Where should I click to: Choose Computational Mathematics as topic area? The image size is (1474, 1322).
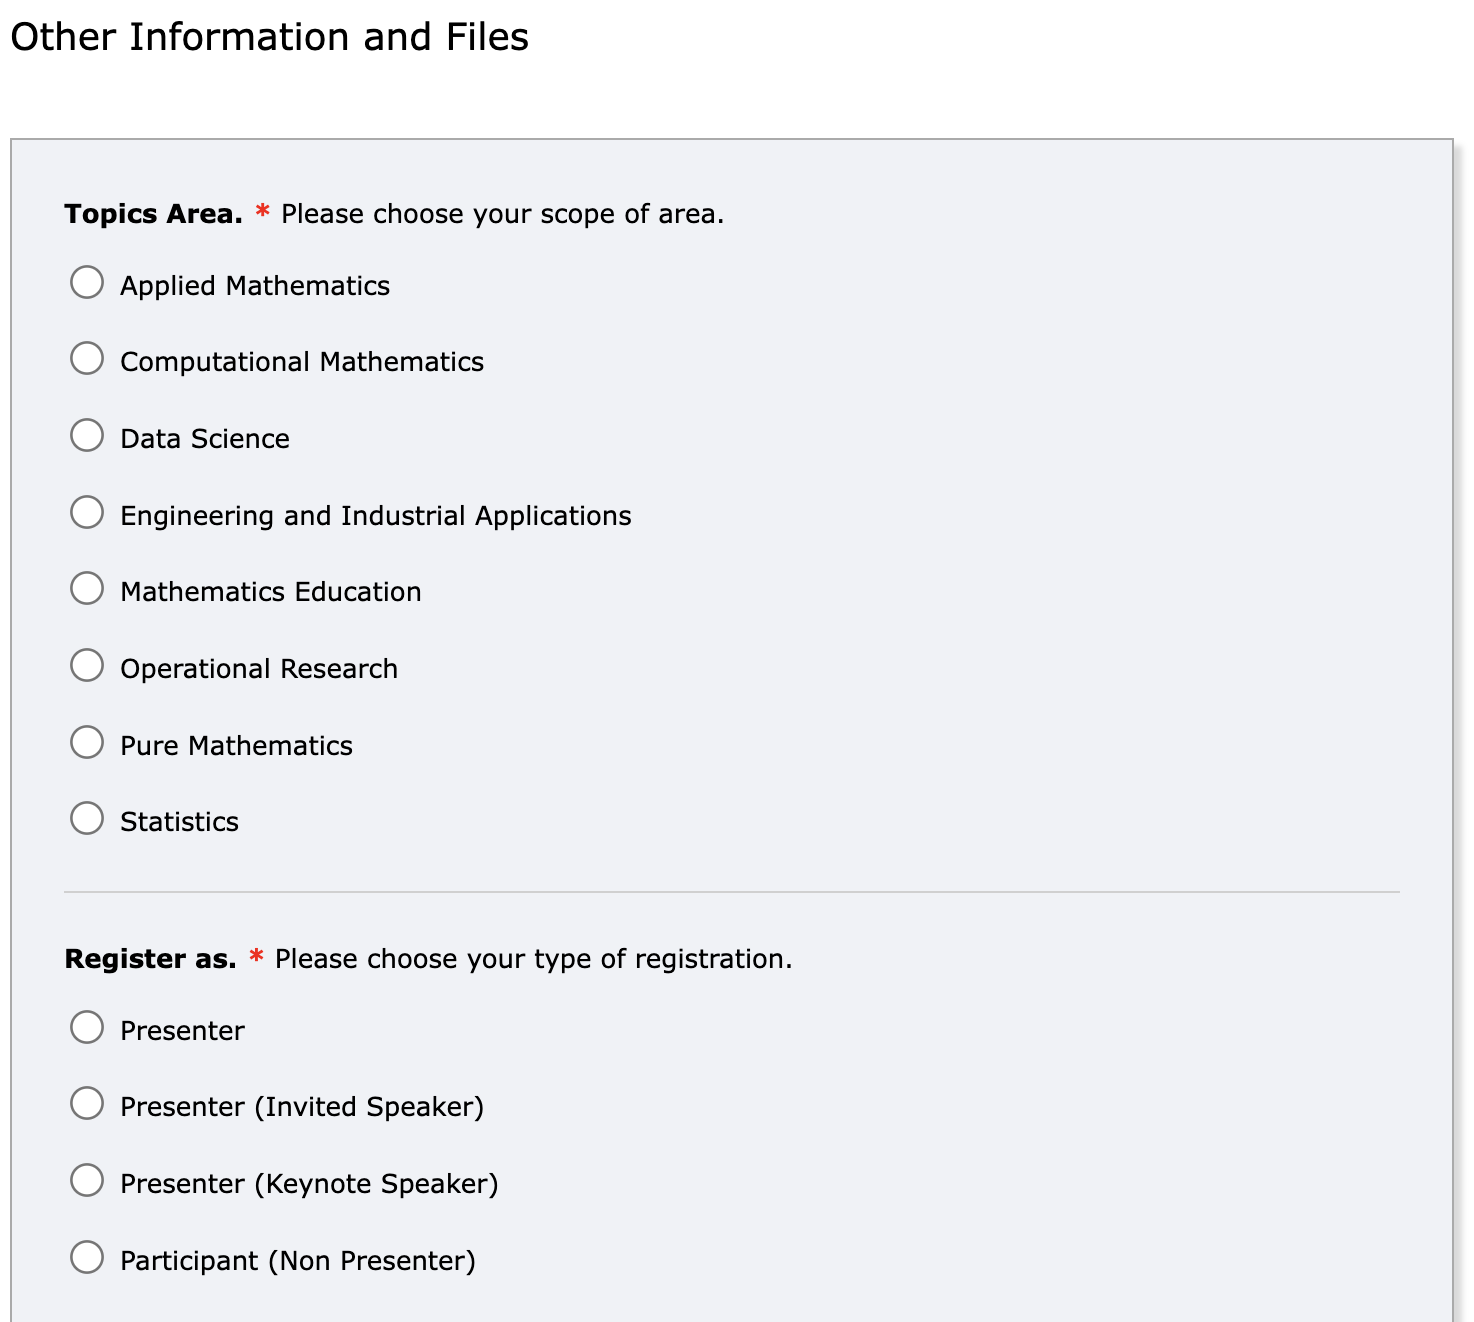pyautogui.click(x=87, y=358)
